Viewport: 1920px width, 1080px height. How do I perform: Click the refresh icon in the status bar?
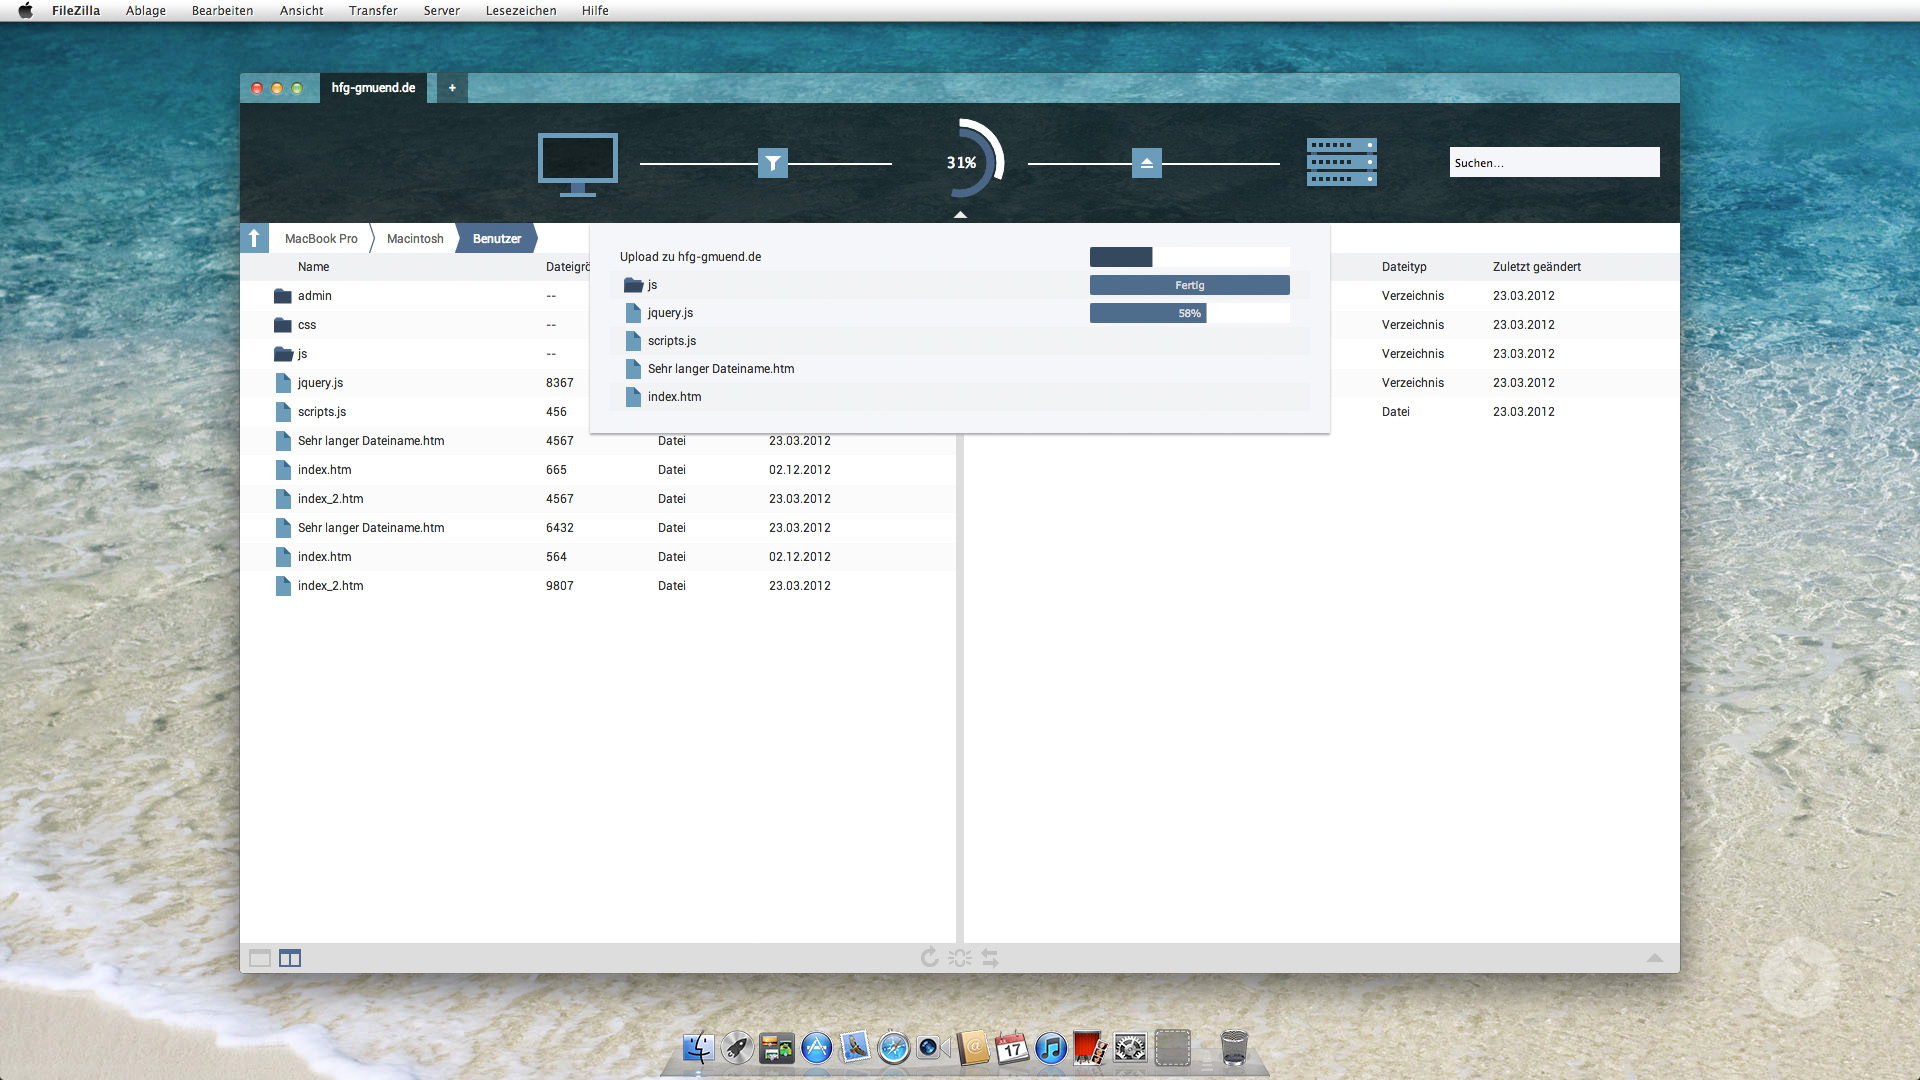coord(929,957)
